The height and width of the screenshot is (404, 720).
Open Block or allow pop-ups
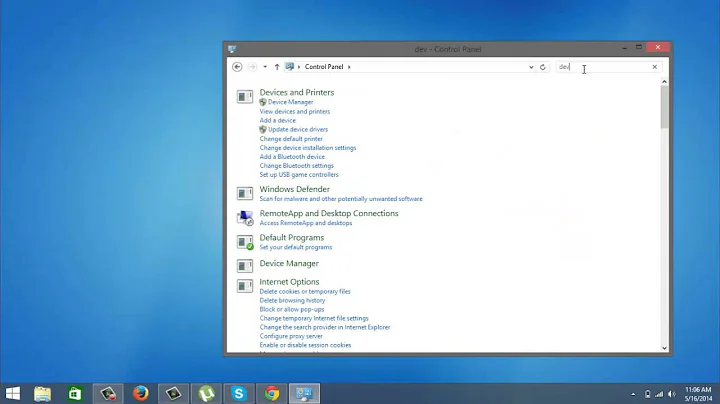(292, 309)
